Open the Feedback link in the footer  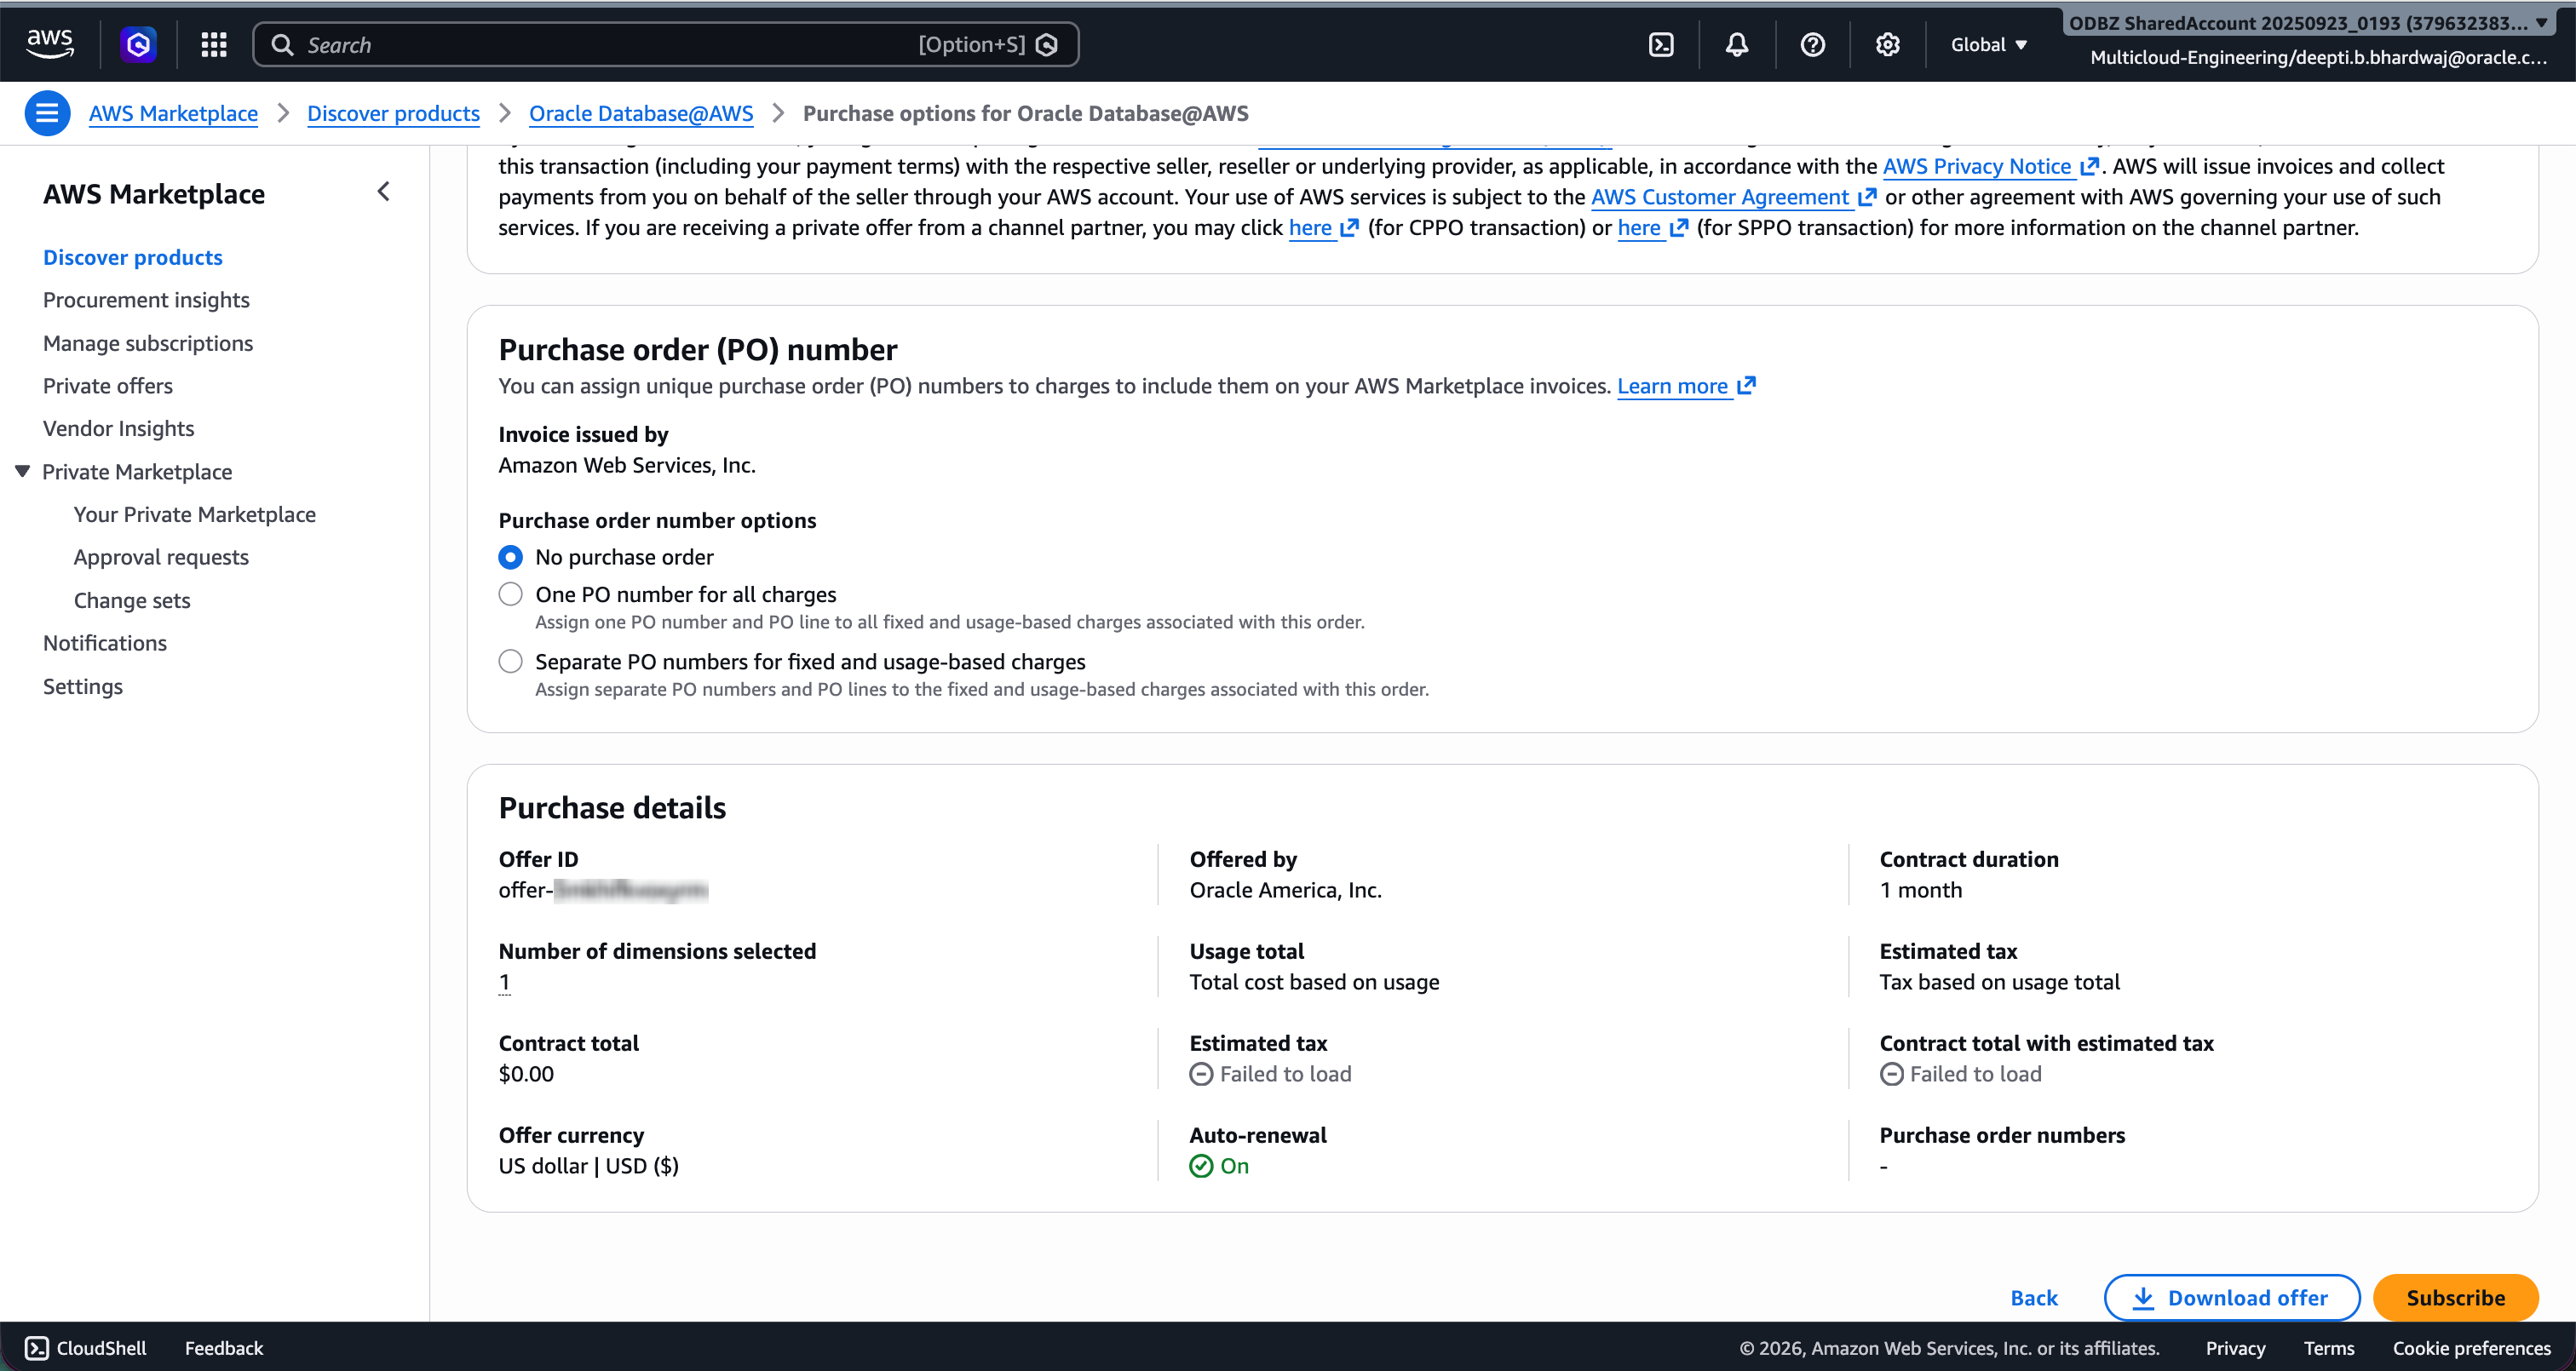(224, 1348)
